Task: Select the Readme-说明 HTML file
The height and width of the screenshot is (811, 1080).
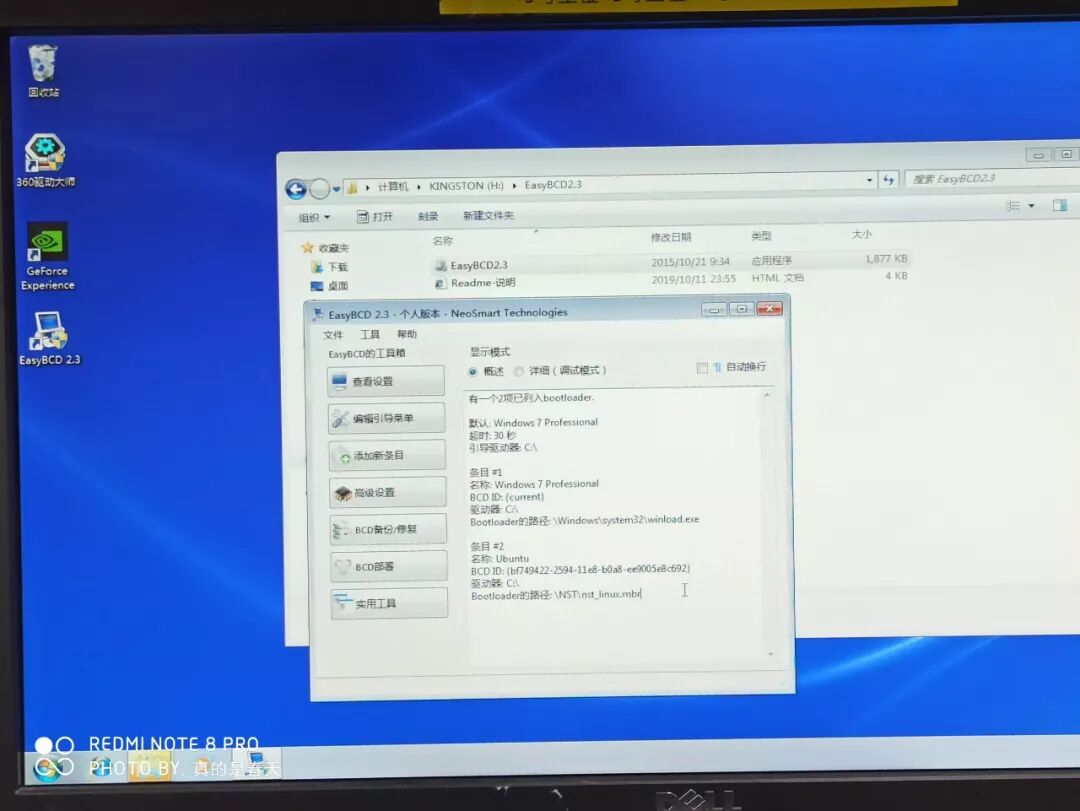Action: point(475,283)
